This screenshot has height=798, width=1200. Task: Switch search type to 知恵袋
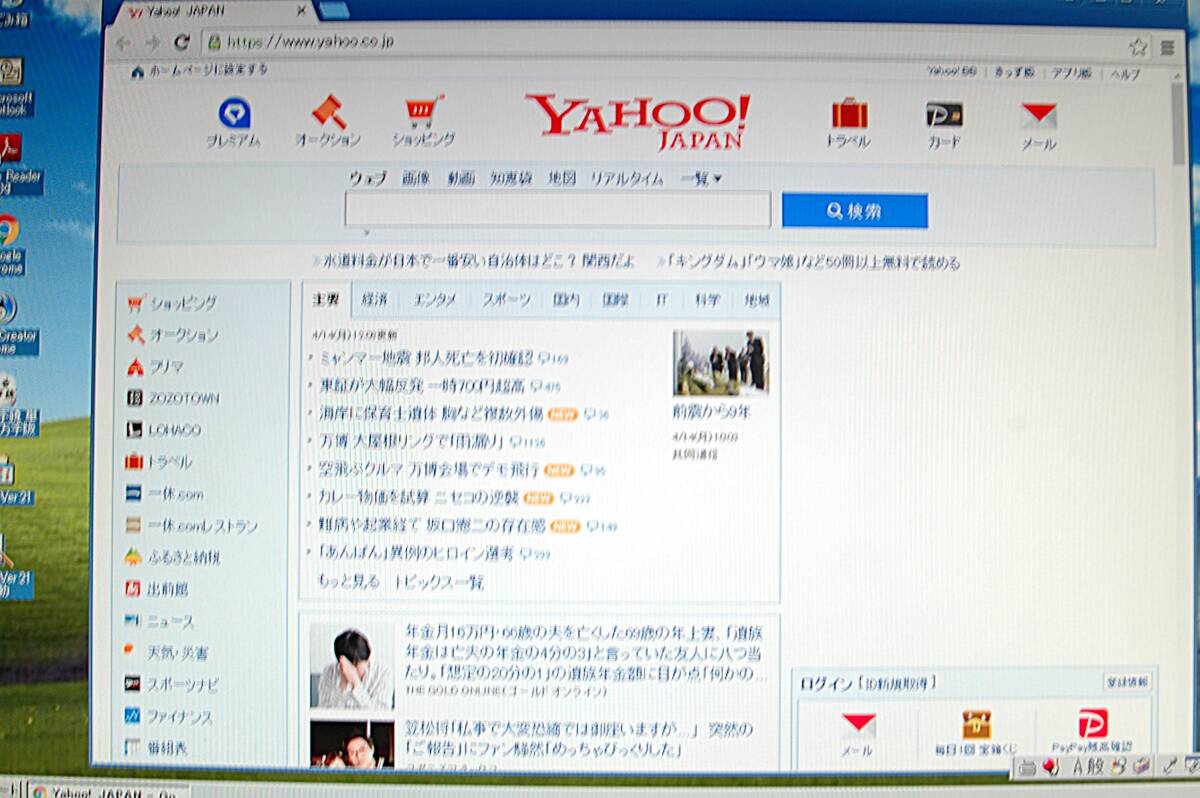coord(511,178)
